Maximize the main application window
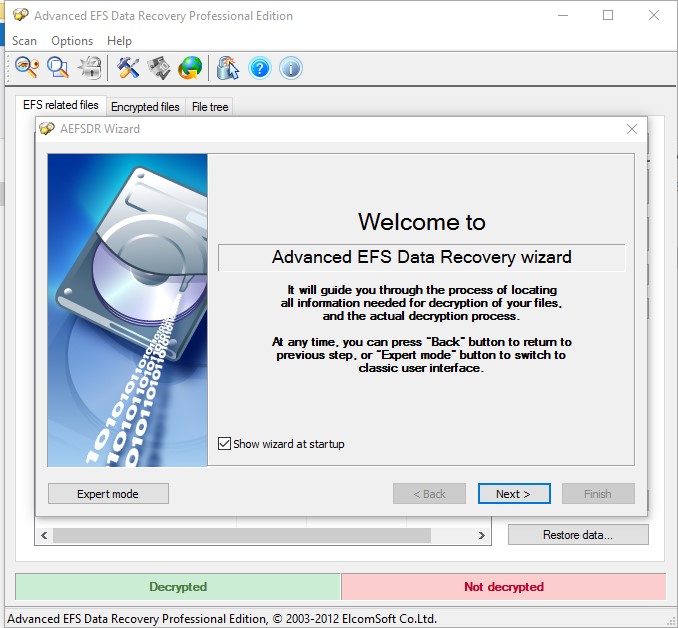 (x=608, y=15)
